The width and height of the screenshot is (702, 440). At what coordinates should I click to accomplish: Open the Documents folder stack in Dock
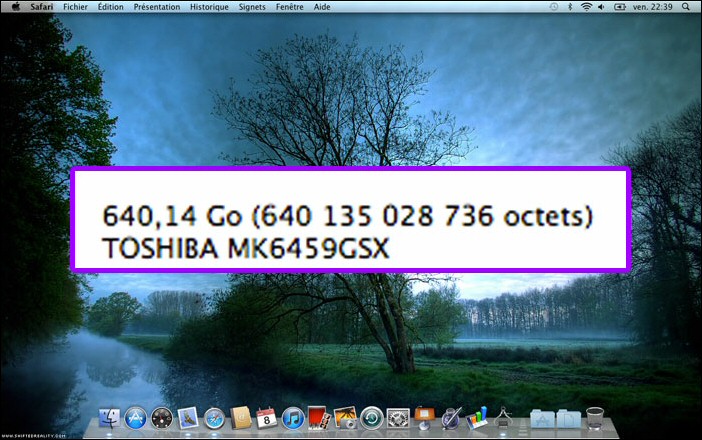coord(569,419)
